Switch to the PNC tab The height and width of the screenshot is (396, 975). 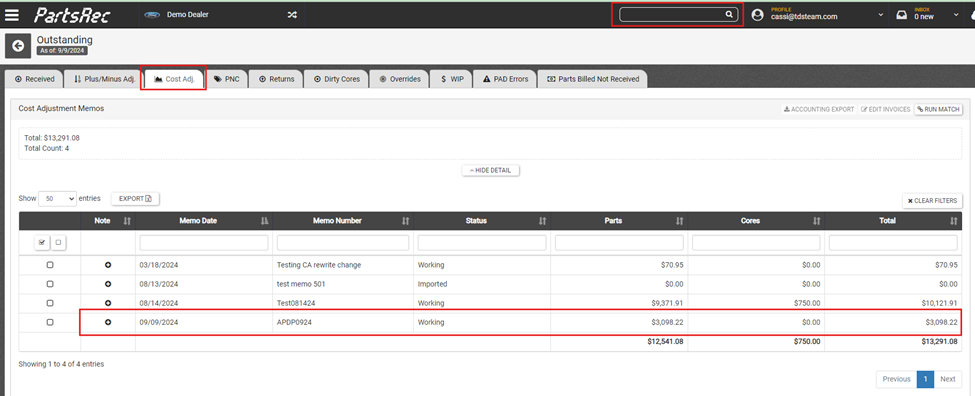(x=227, y=79)
